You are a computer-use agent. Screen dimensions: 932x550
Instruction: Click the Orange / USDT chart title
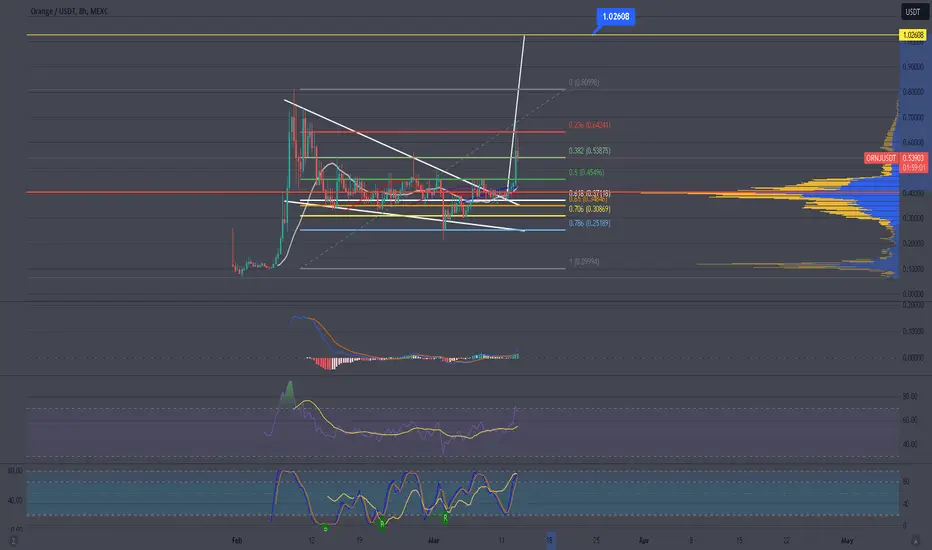pos(69,11)
